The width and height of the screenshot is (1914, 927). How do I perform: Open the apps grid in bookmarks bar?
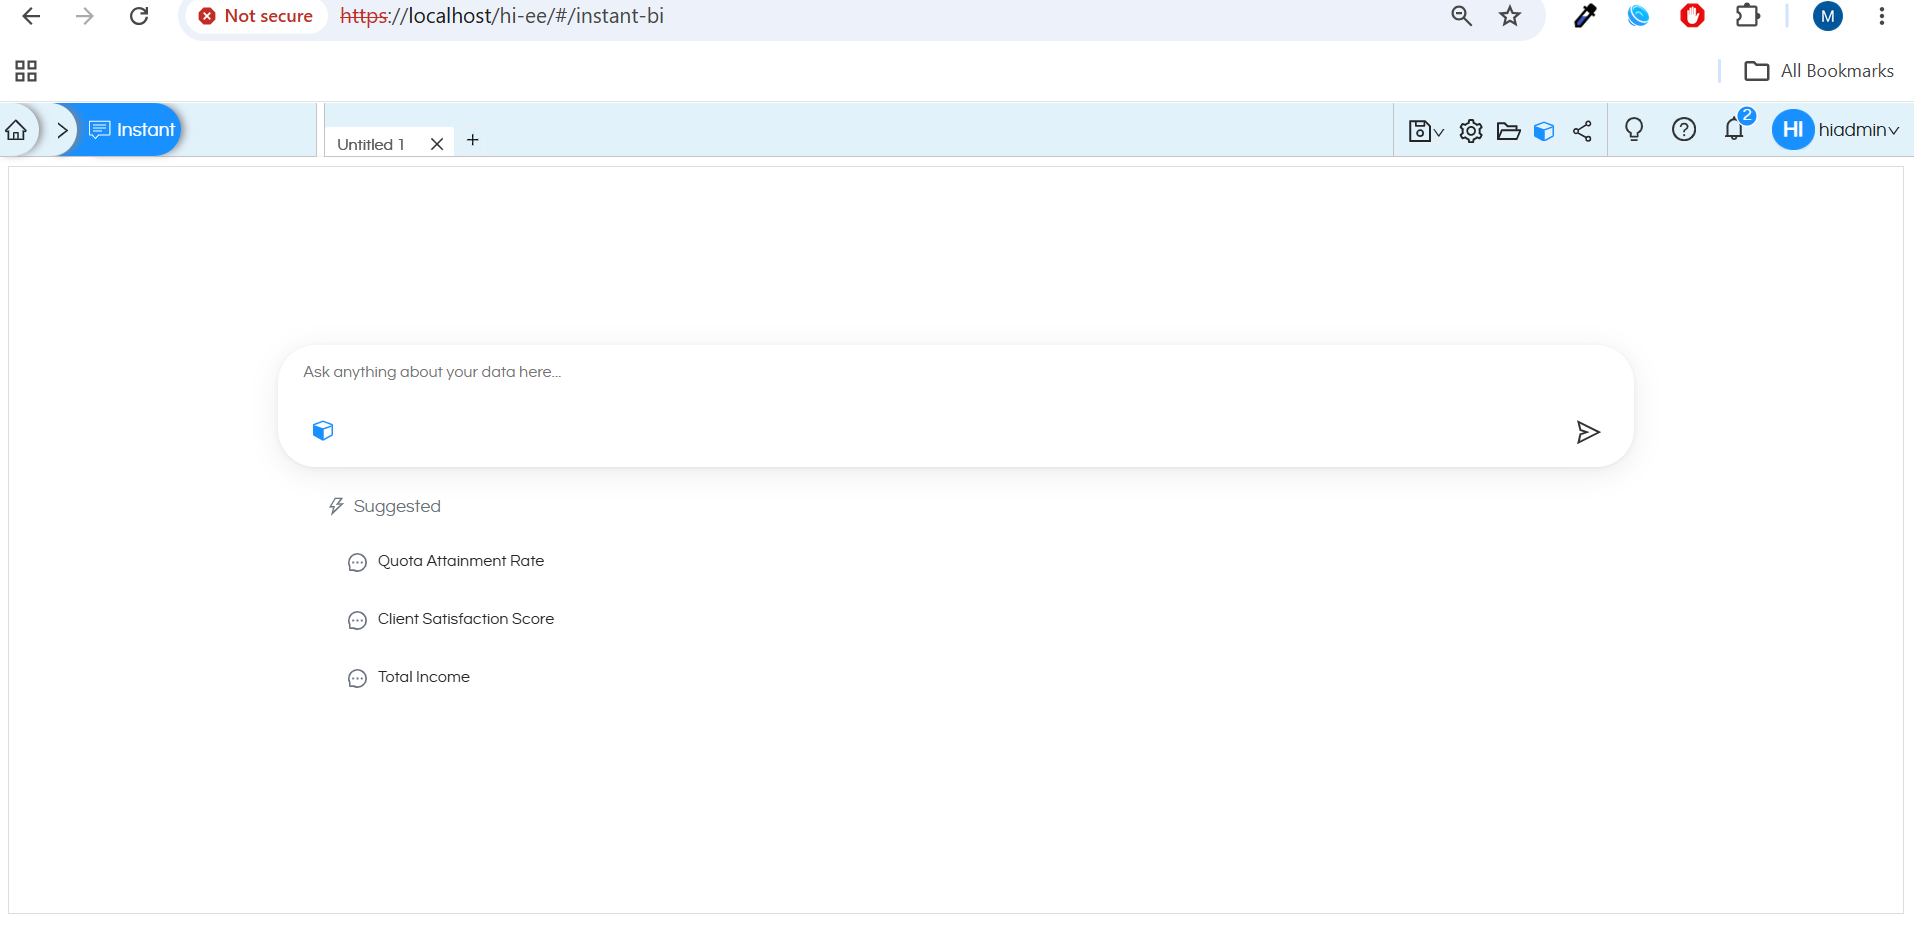click(26, 71)
